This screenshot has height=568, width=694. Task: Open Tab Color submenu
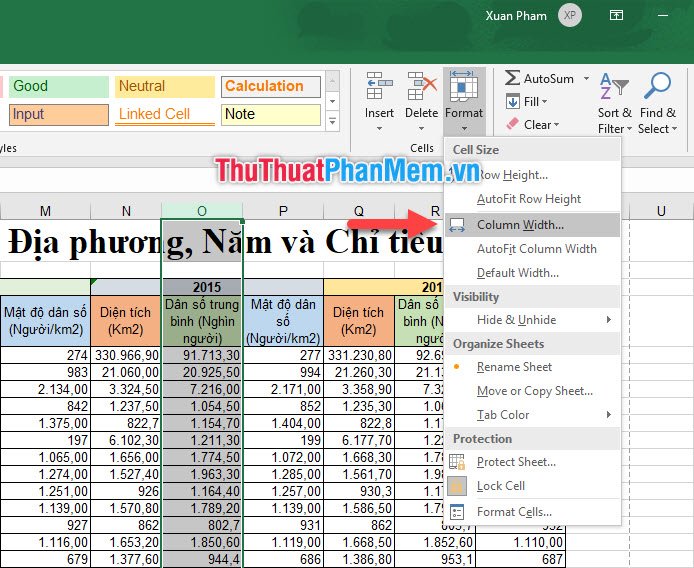532,415
